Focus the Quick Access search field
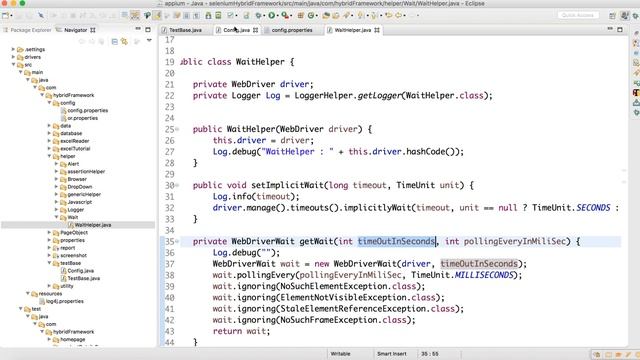640x360 pixels. [x=578, y=15]
